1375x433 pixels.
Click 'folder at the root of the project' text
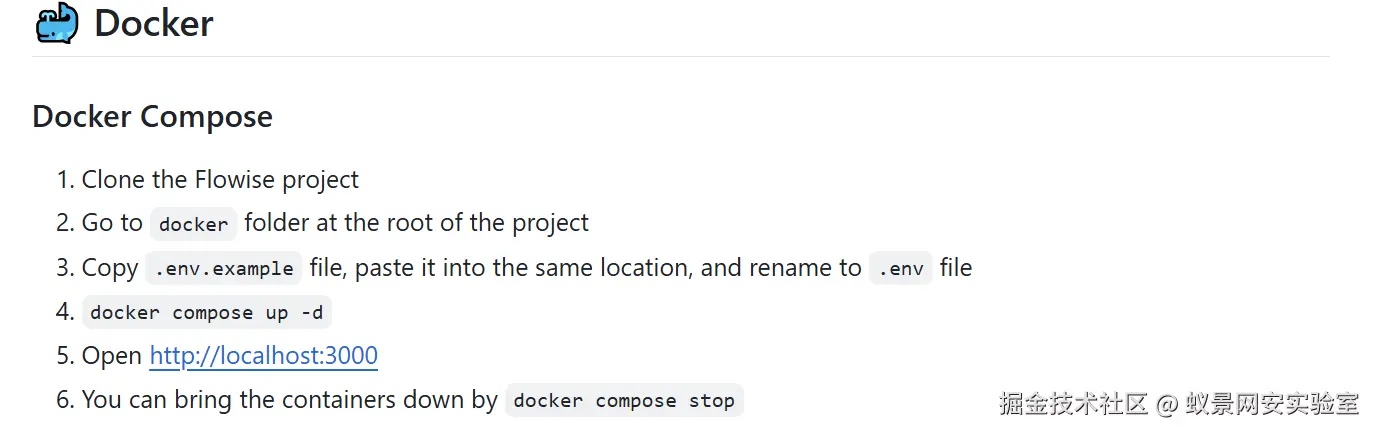click(x=417, y=223)
